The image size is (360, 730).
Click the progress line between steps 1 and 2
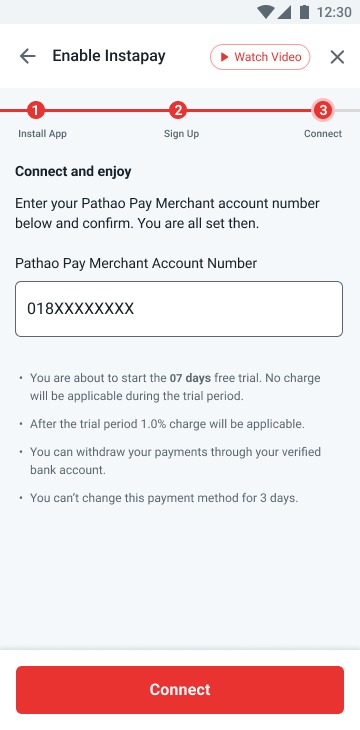(107, 110)
